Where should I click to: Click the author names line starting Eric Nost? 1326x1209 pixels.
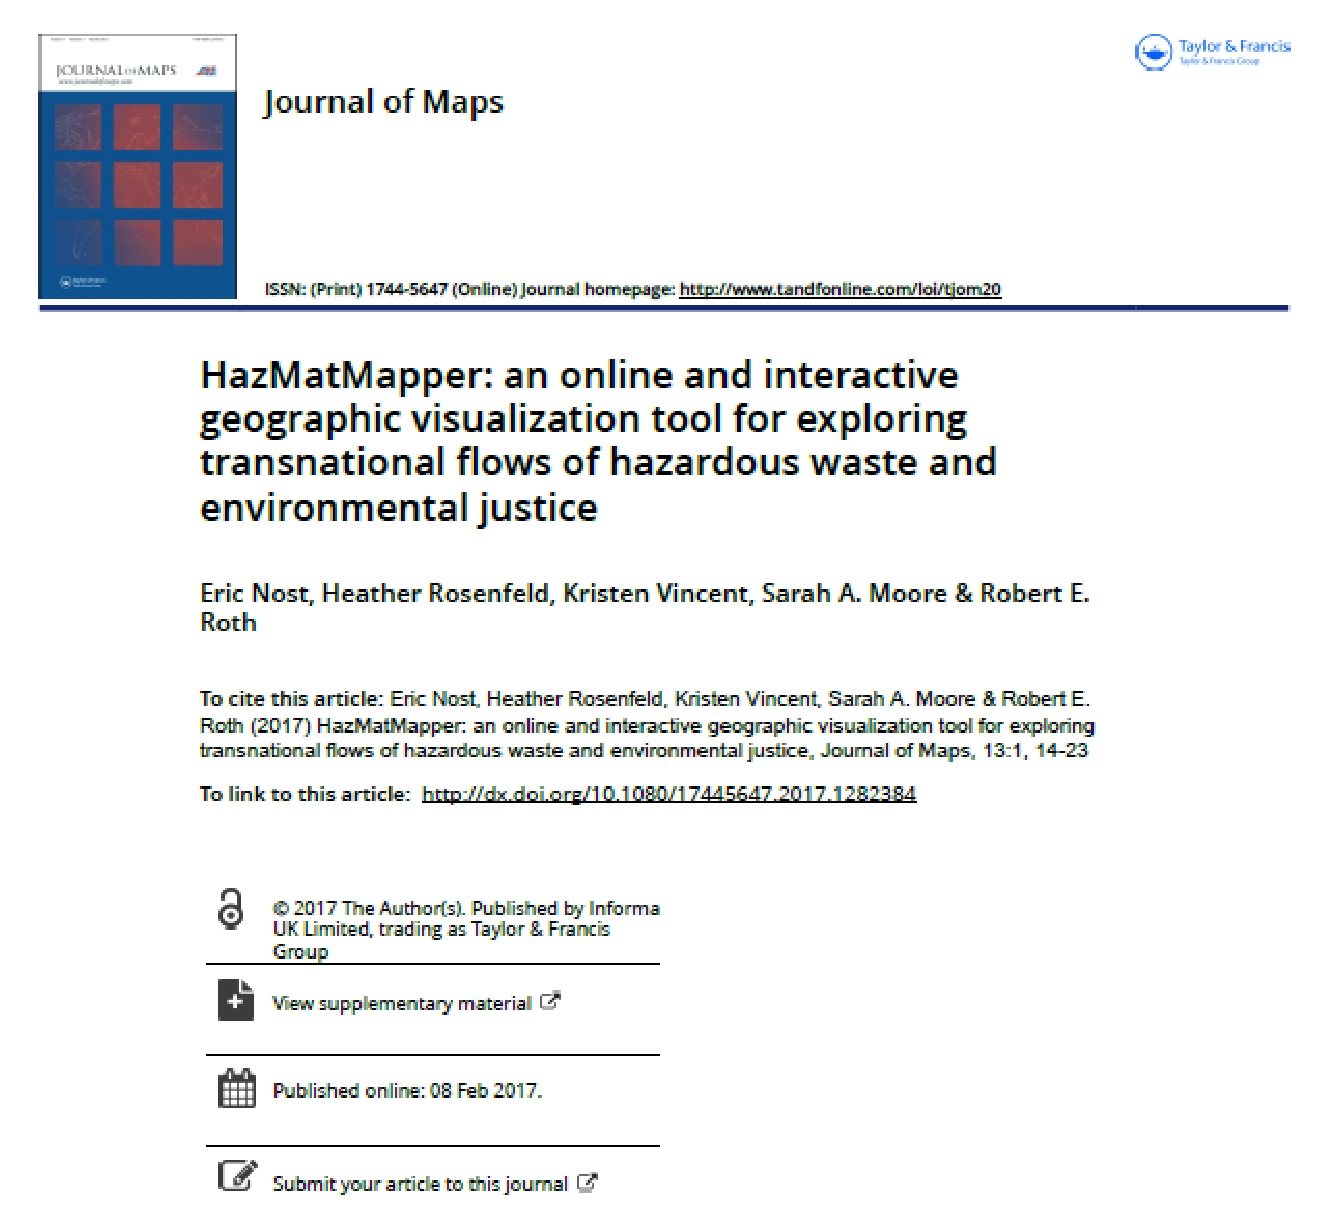[x=645, y=607]
